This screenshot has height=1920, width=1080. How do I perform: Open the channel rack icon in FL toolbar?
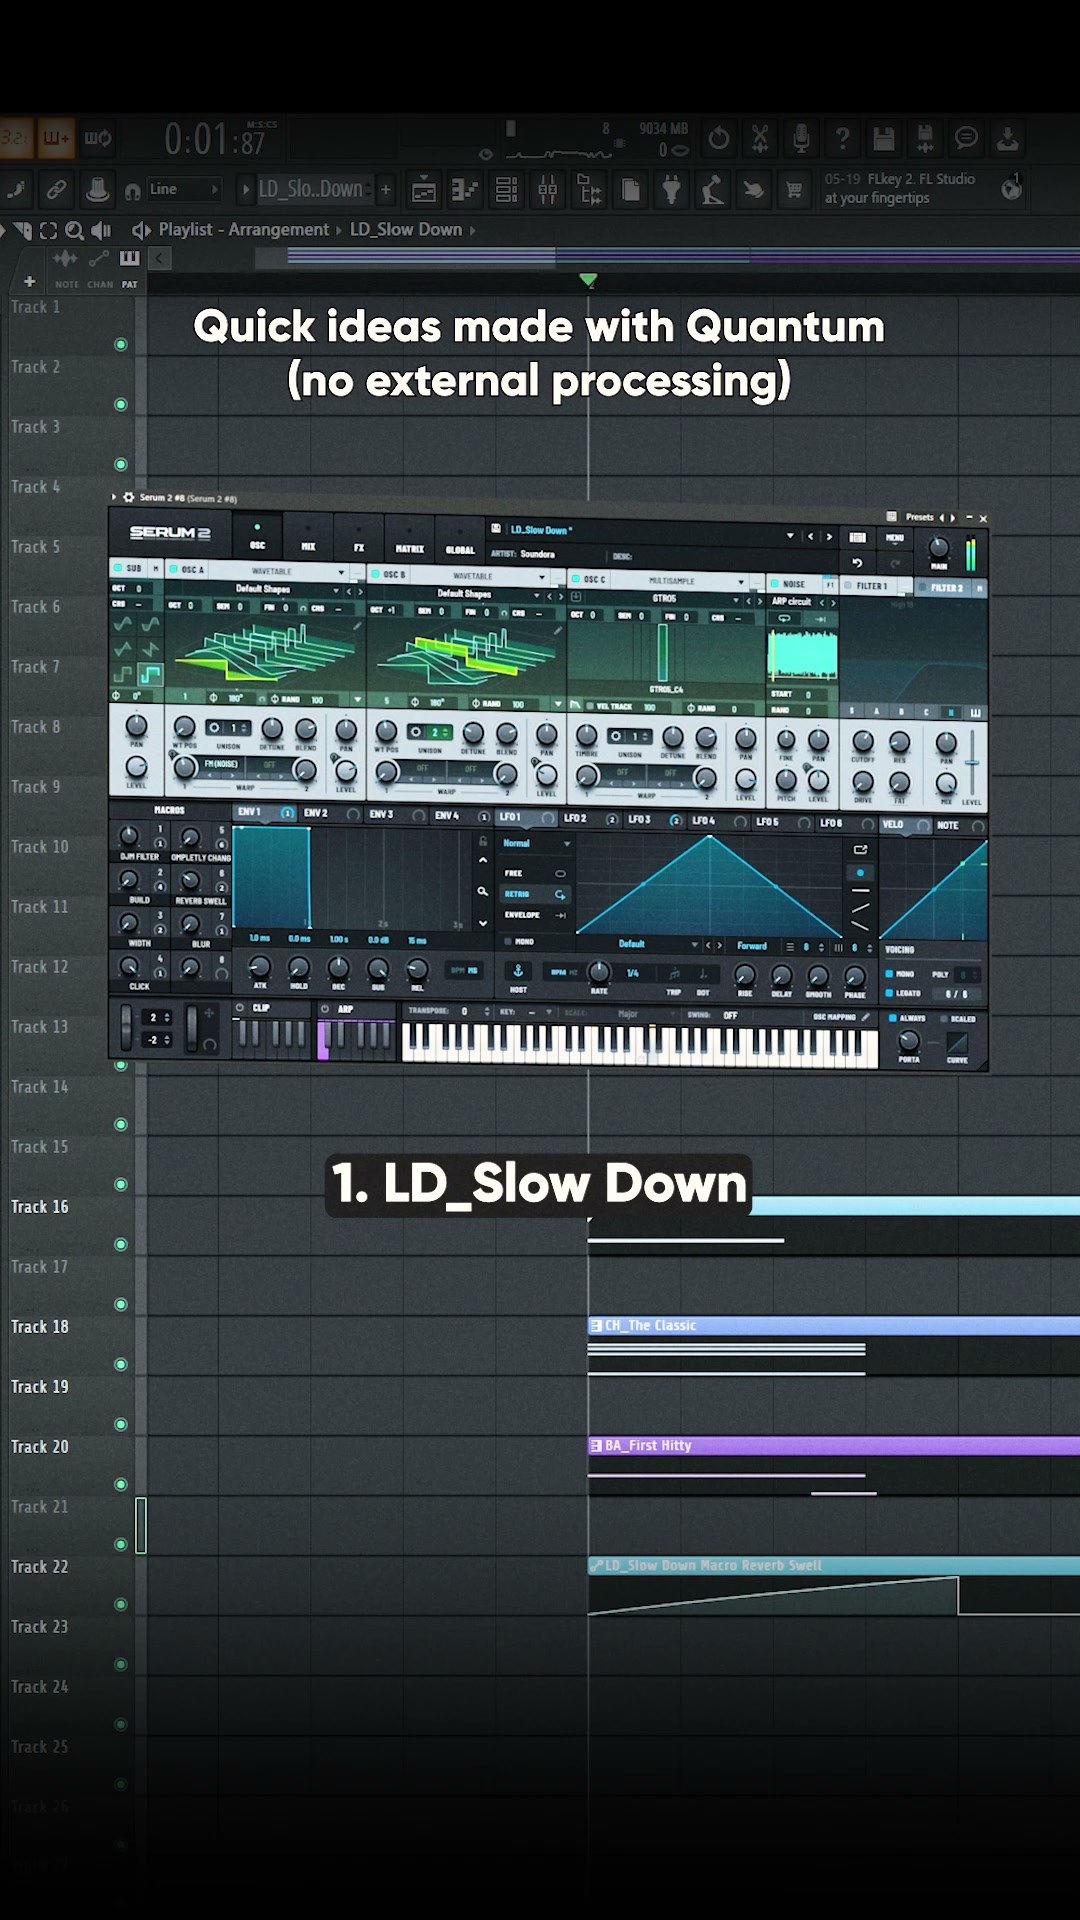507,189
